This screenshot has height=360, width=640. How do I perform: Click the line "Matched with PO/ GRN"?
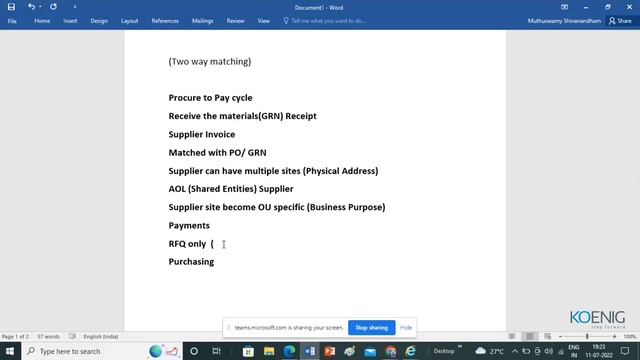pyautogui.click(x=217, y=153)
